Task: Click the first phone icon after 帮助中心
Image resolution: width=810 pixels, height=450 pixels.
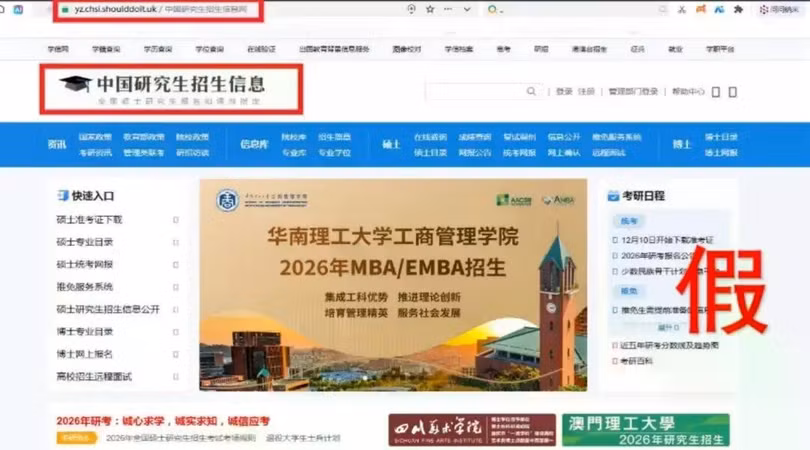Action: coord(716,92)
